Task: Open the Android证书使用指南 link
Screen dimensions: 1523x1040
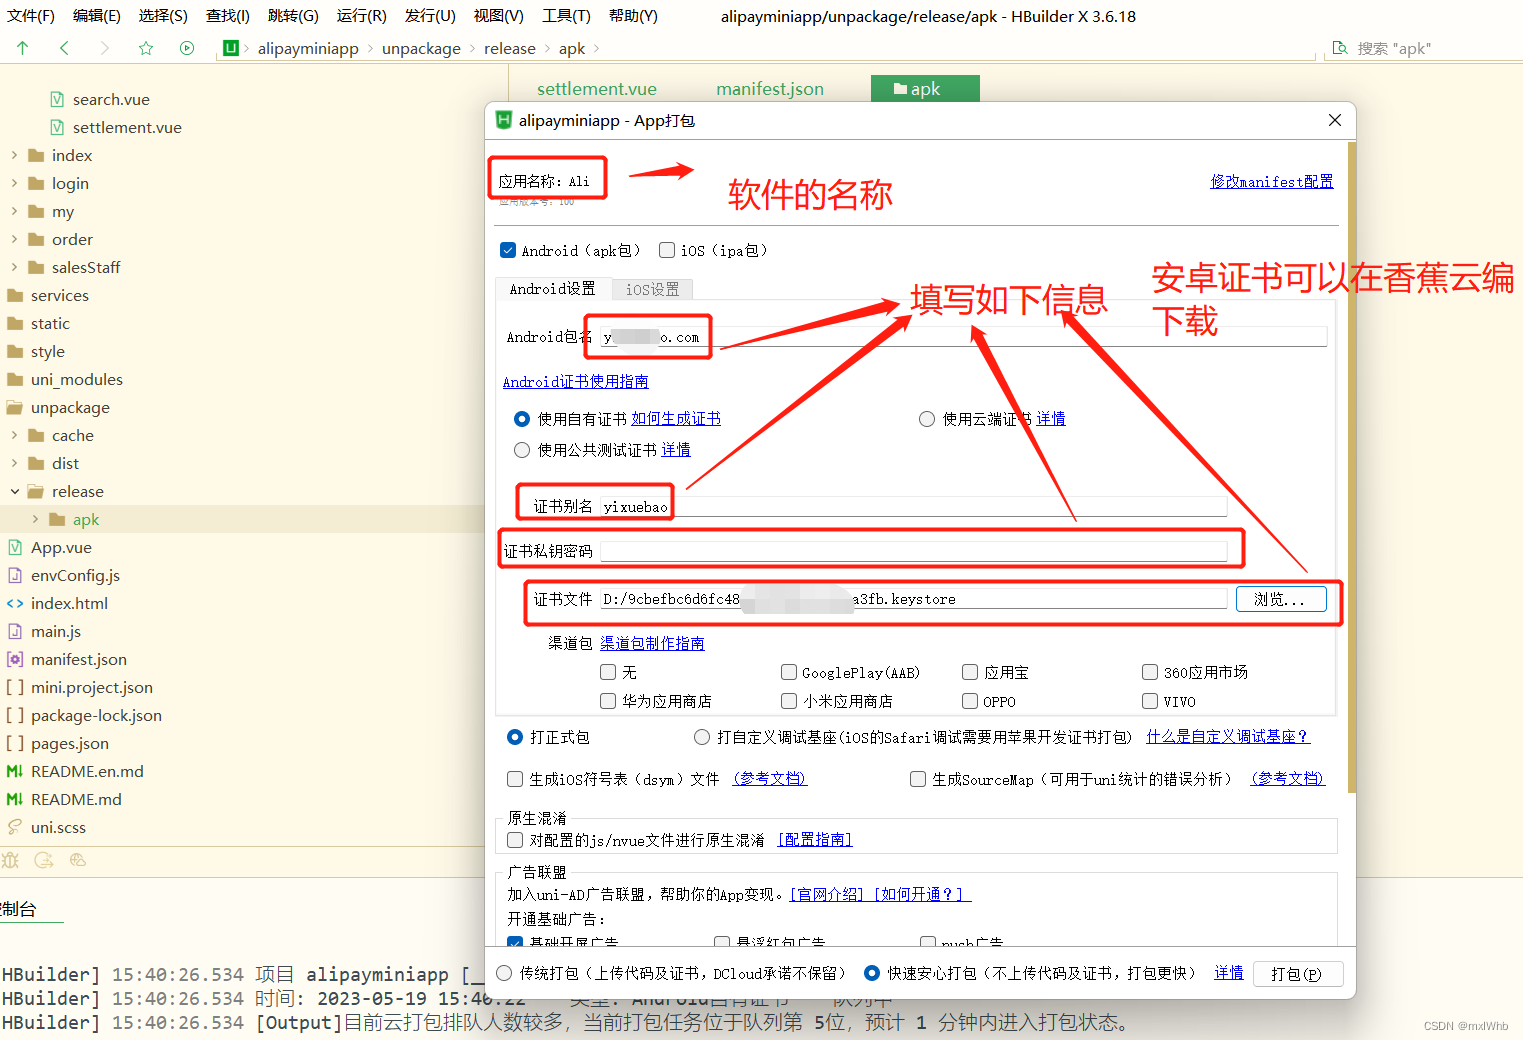Action: coord(575,382)
